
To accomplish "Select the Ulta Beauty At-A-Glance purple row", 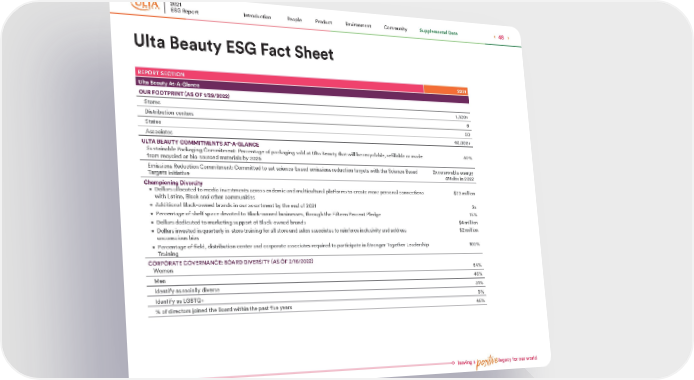I will pyautogui.click(x=302, y=91).
